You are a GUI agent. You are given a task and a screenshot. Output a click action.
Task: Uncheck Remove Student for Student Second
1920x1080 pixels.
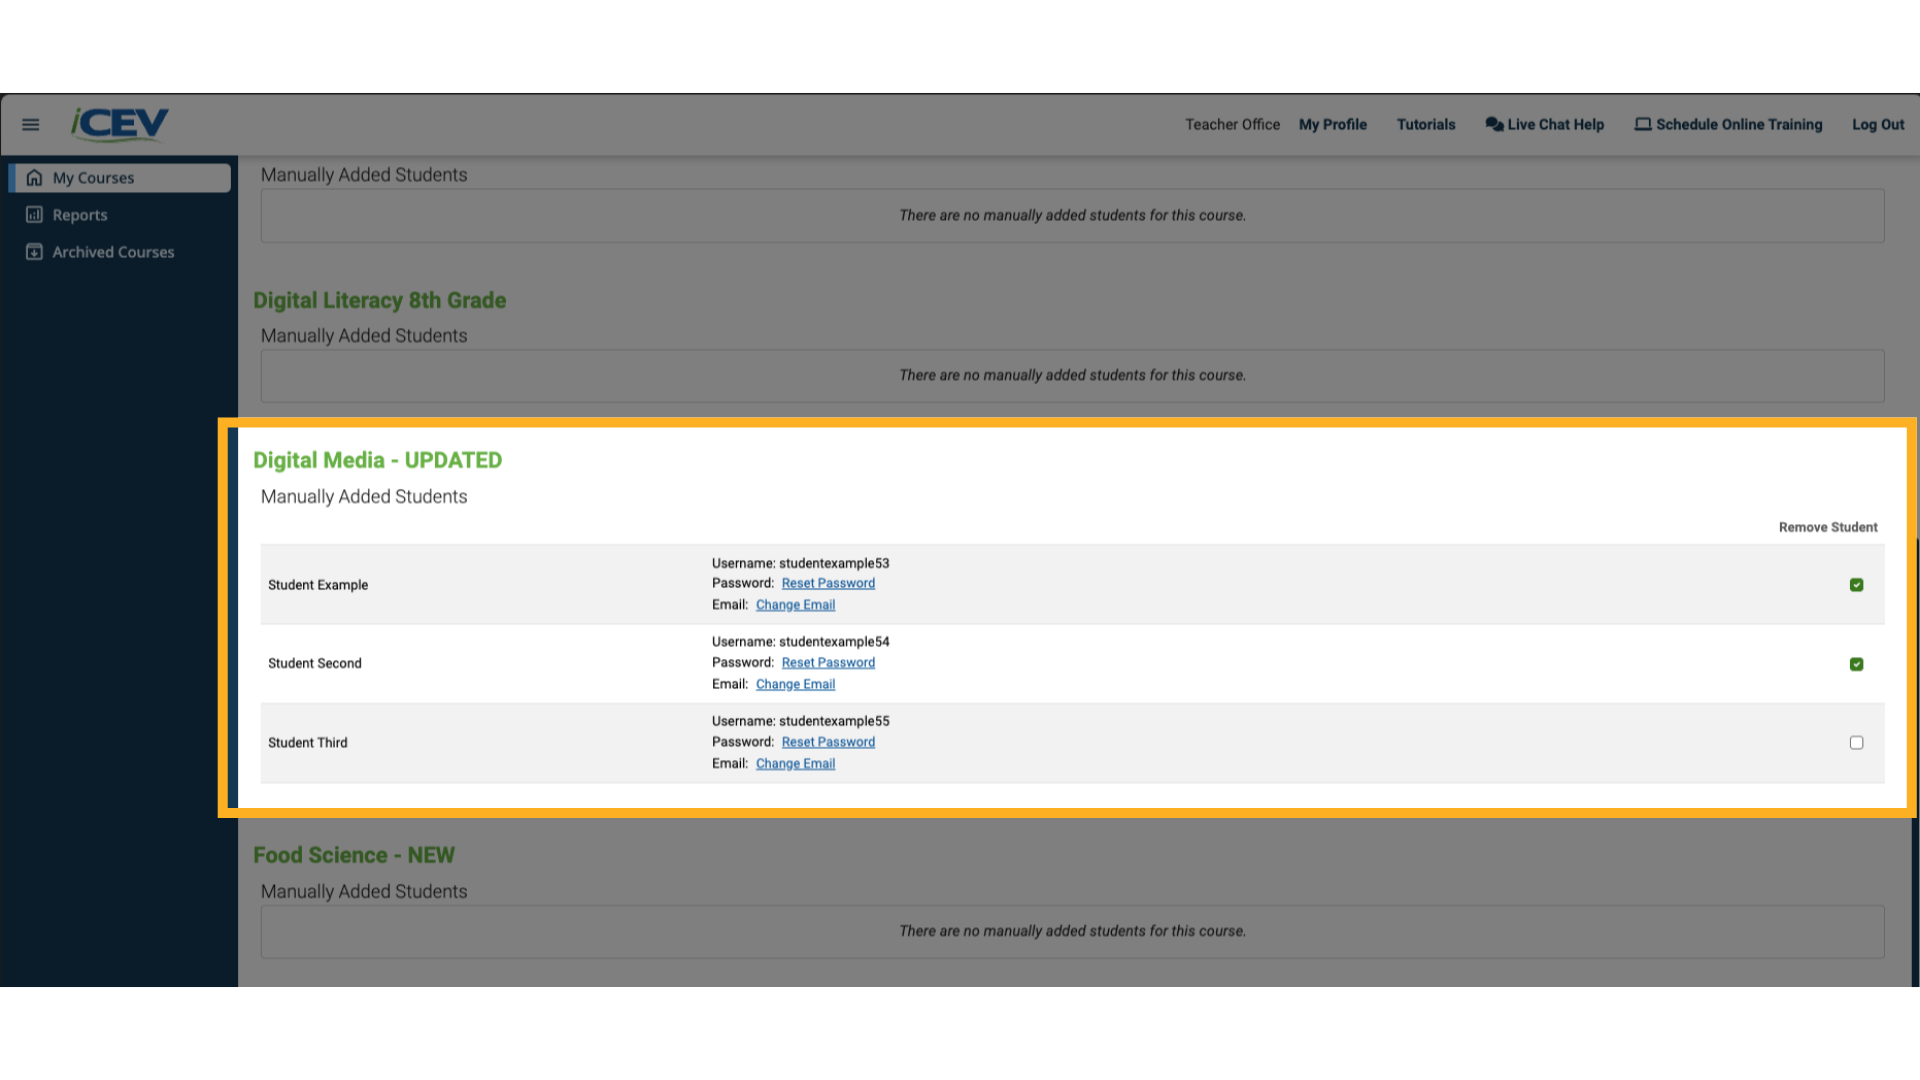pyautogui.click(x=1856, y=664)
